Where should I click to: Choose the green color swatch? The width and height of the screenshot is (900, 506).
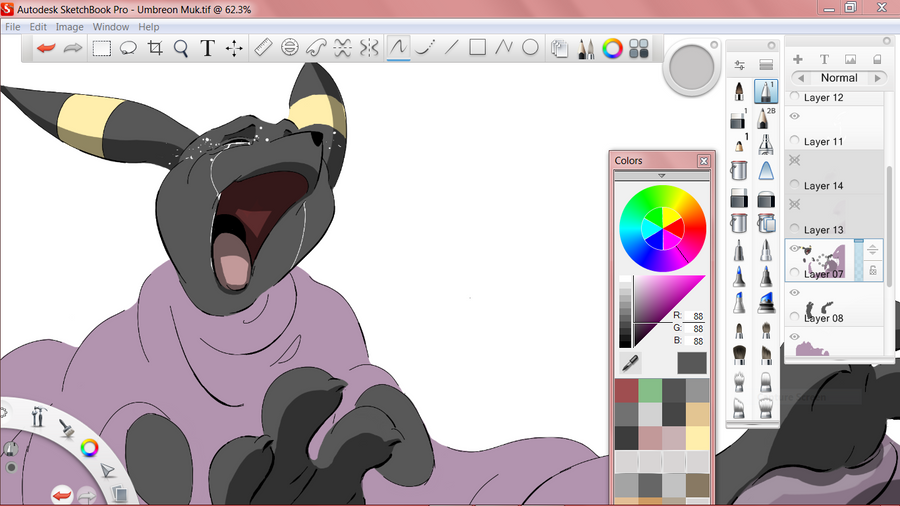(650, 391)
